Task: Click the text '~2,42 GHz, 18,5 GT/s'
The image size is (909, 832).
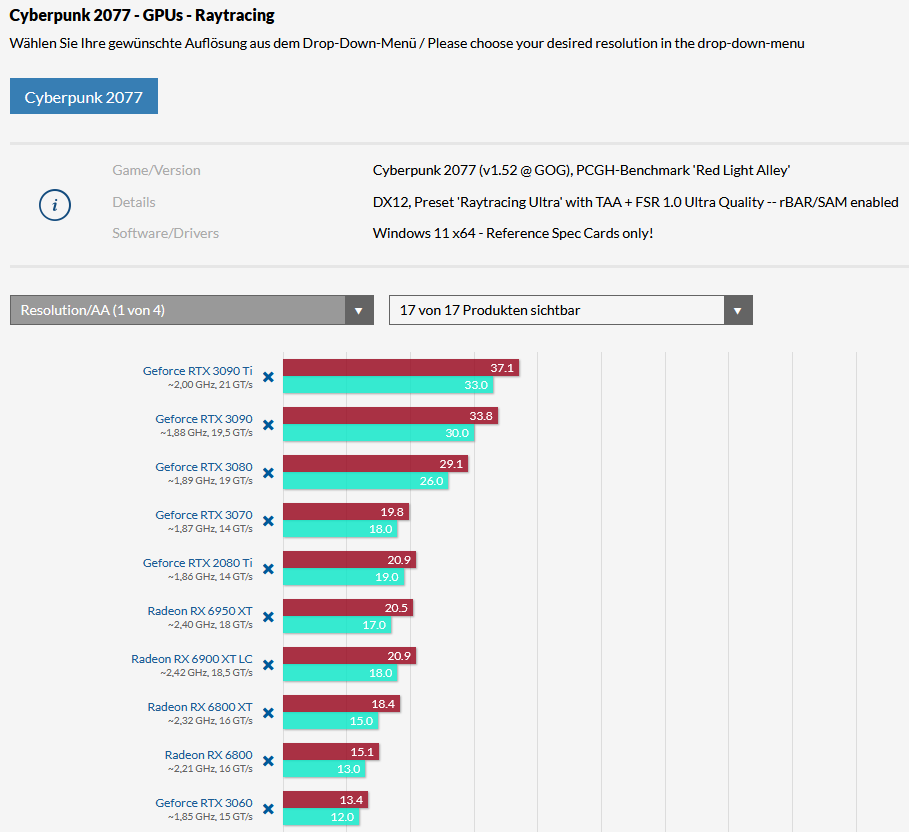Action: click(206, 673)
